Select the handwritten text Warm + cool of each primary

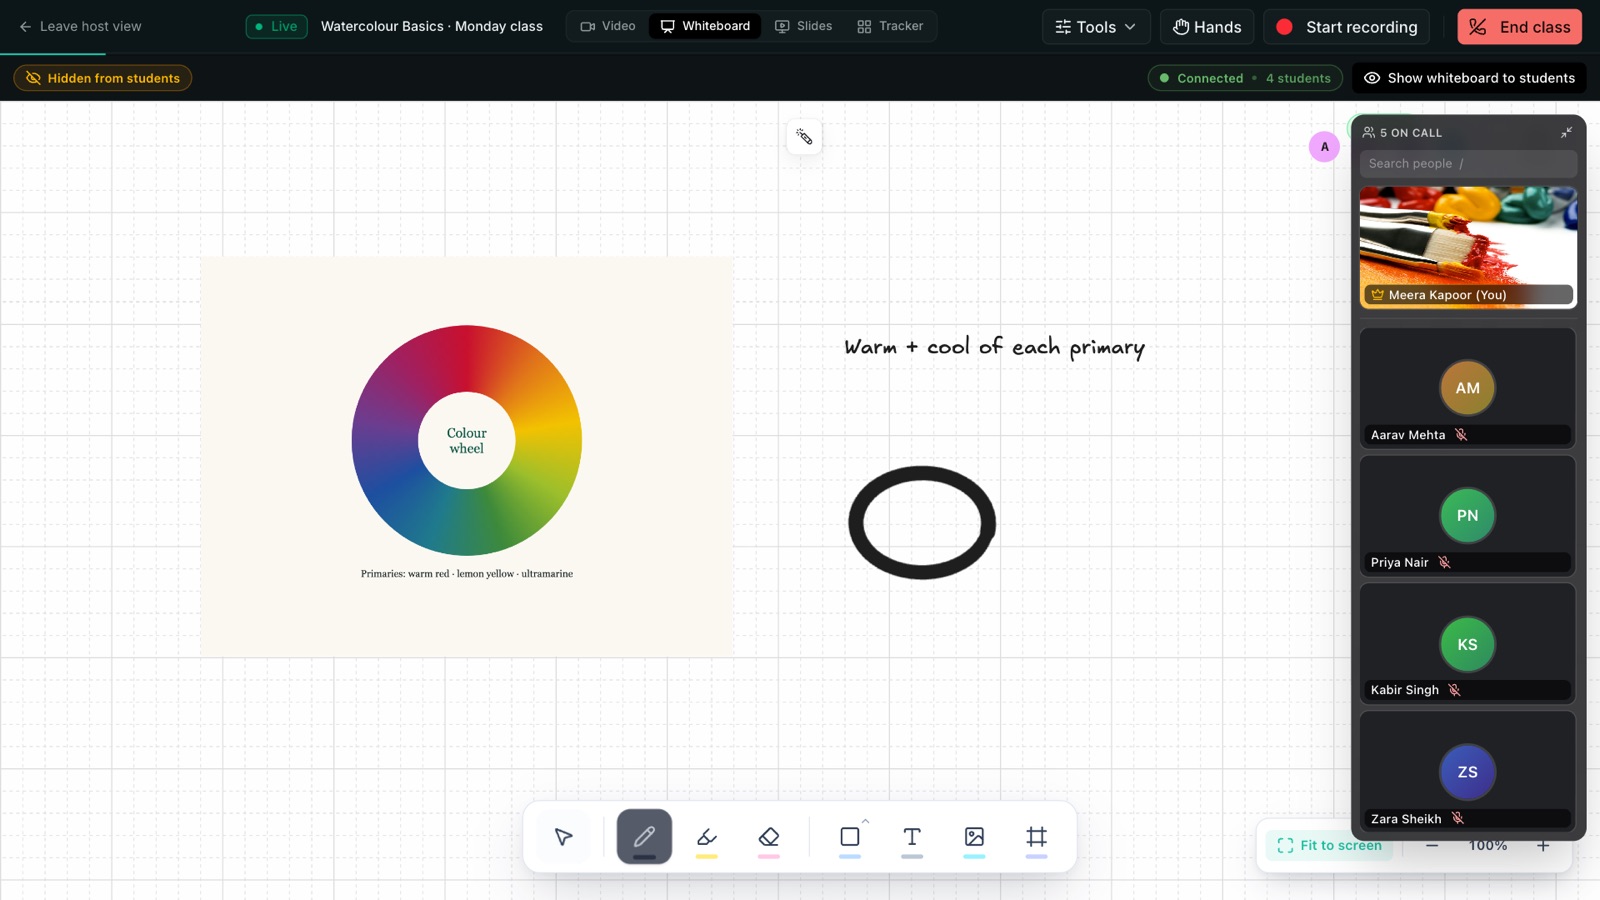pyautogui.click(x=994, y=347)
